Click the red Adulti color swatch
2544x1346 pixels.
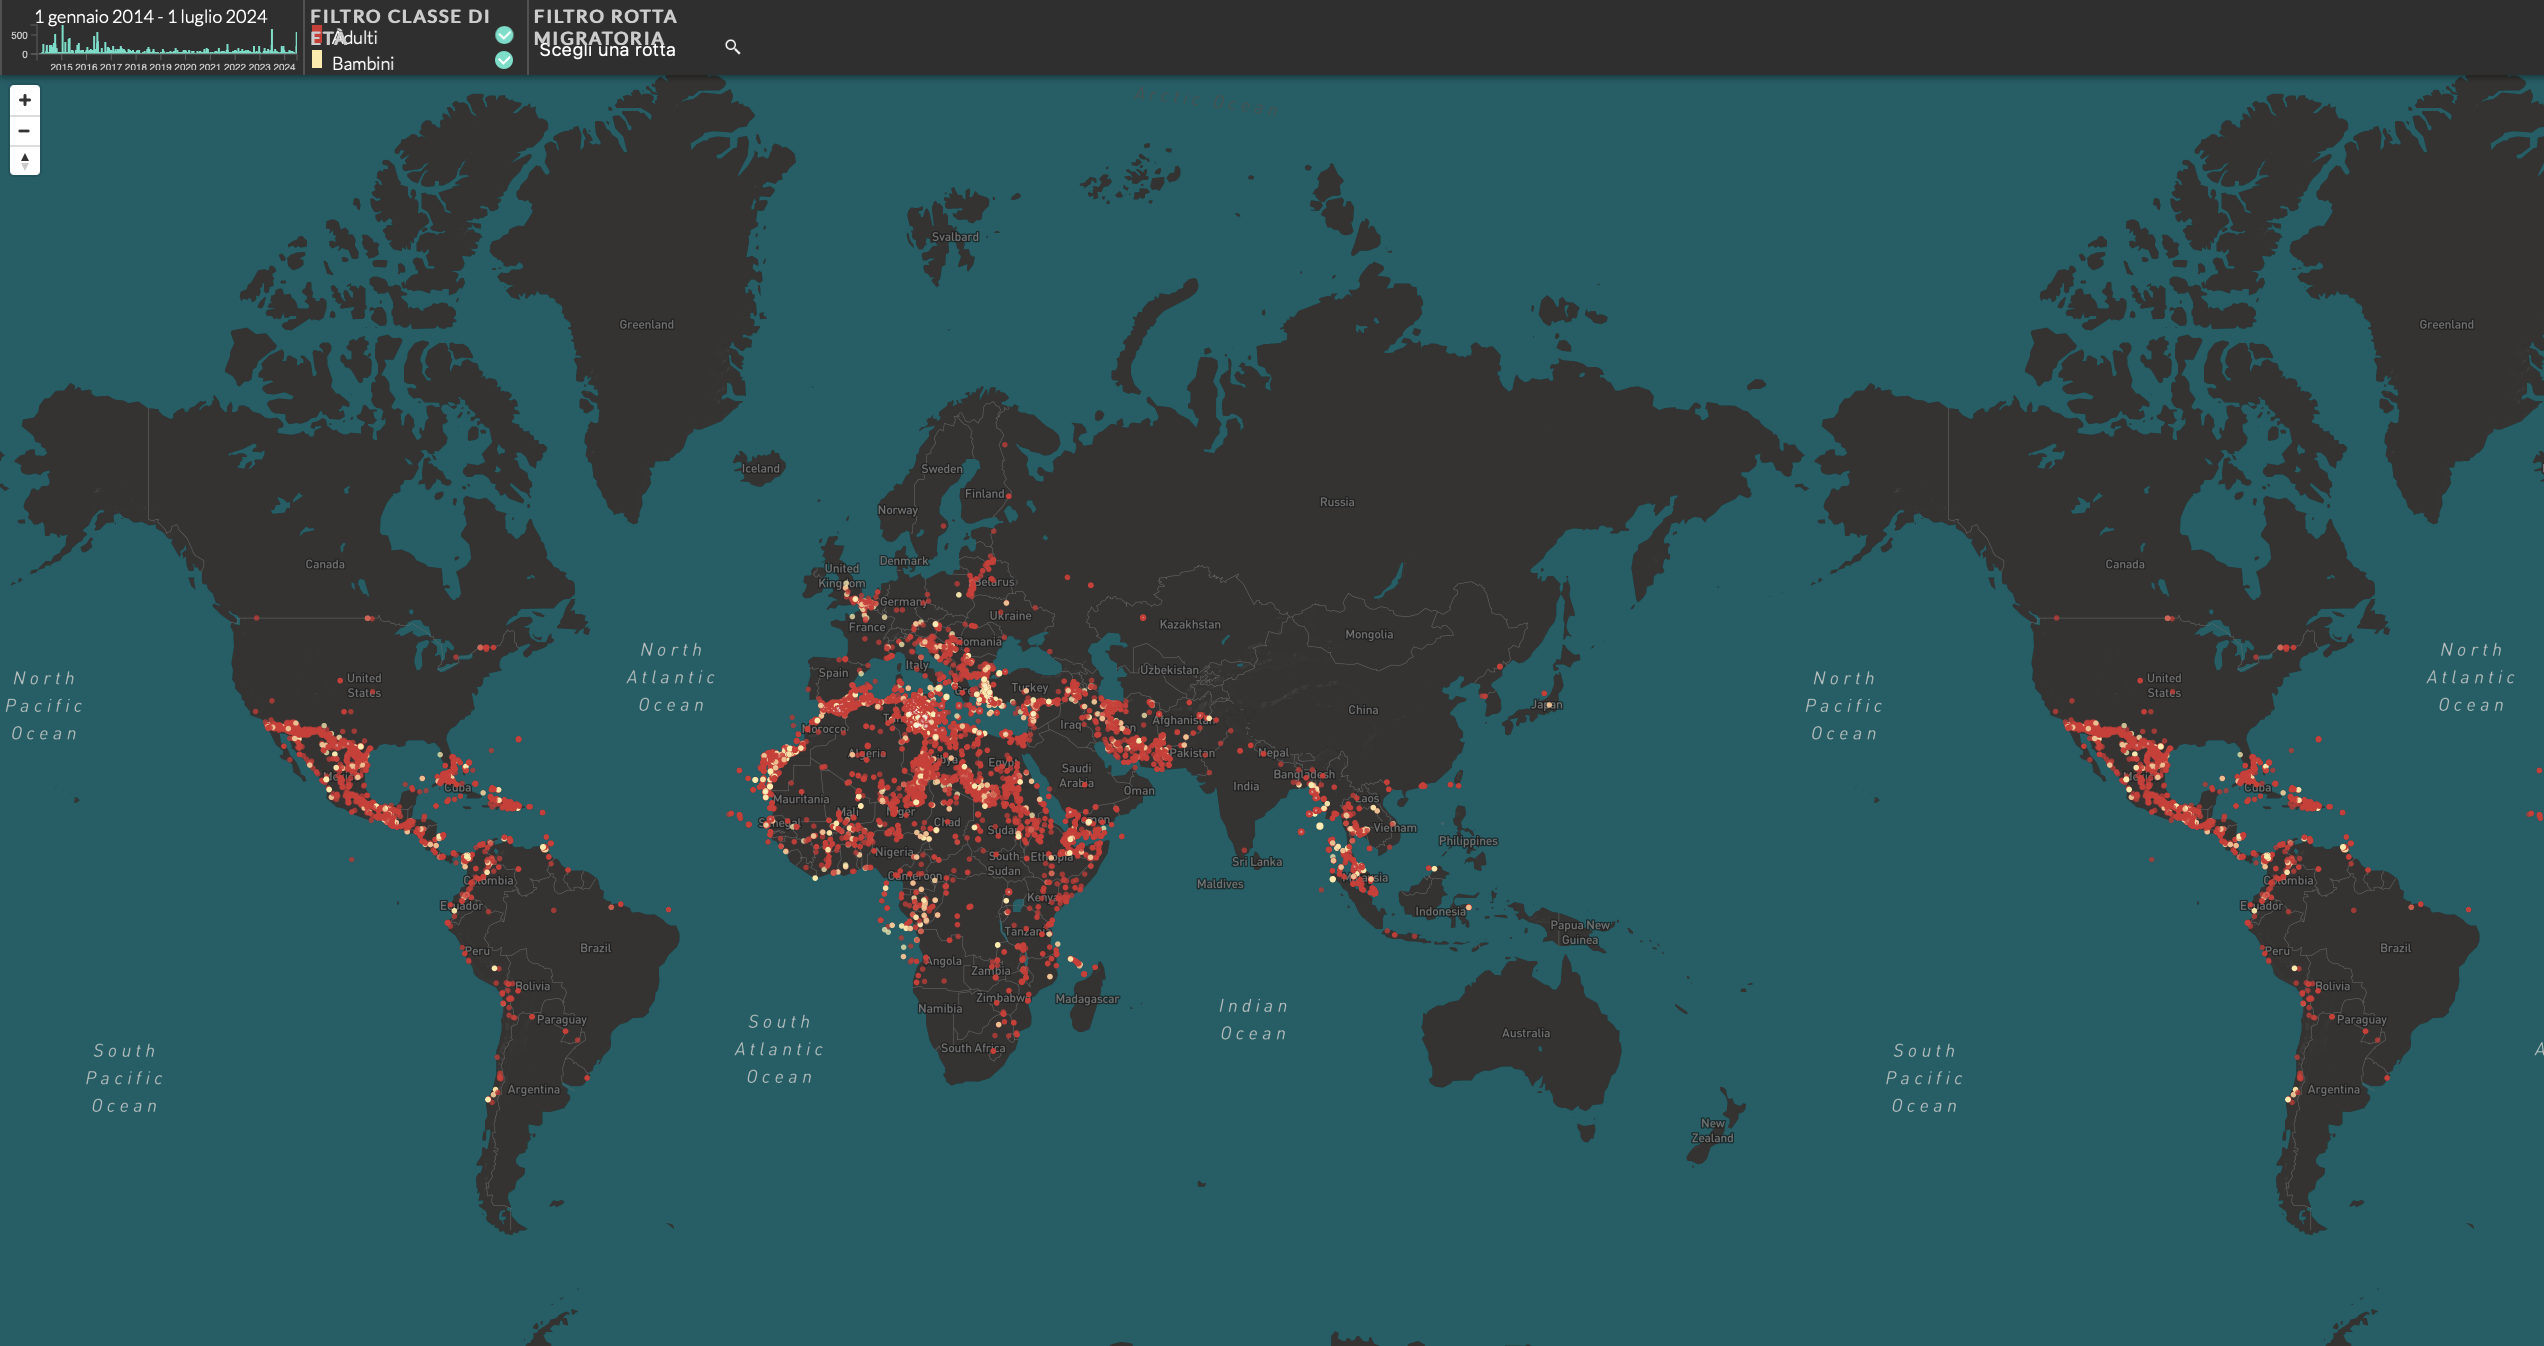click(x=316, y=34)
